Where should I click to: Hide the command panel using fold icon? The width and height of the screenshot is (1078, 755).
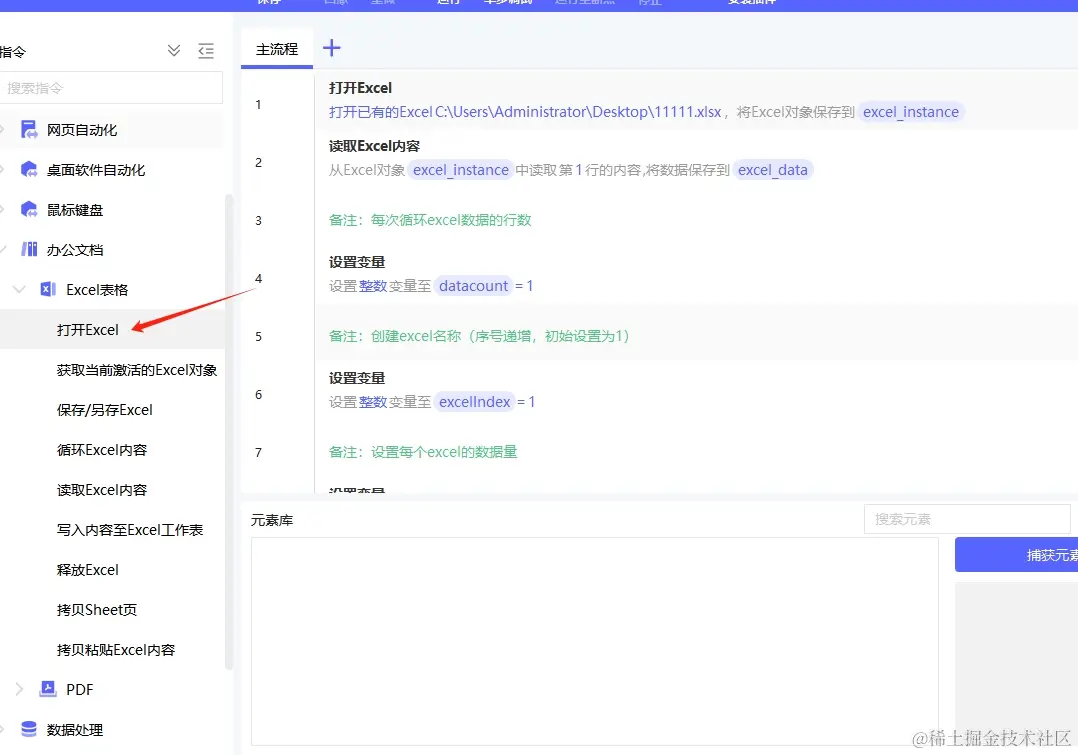(206, 50)
